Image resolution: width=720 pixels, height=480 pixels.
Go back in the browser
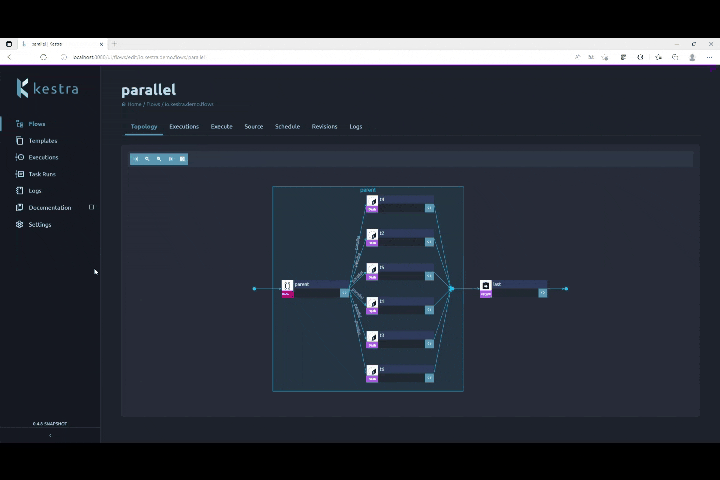(x=10, y=57)
